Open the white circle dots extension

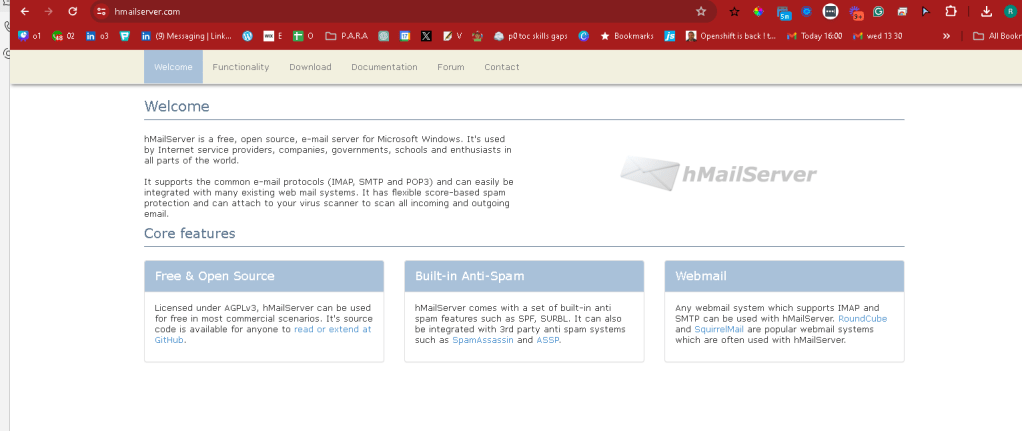click(830, 11)
